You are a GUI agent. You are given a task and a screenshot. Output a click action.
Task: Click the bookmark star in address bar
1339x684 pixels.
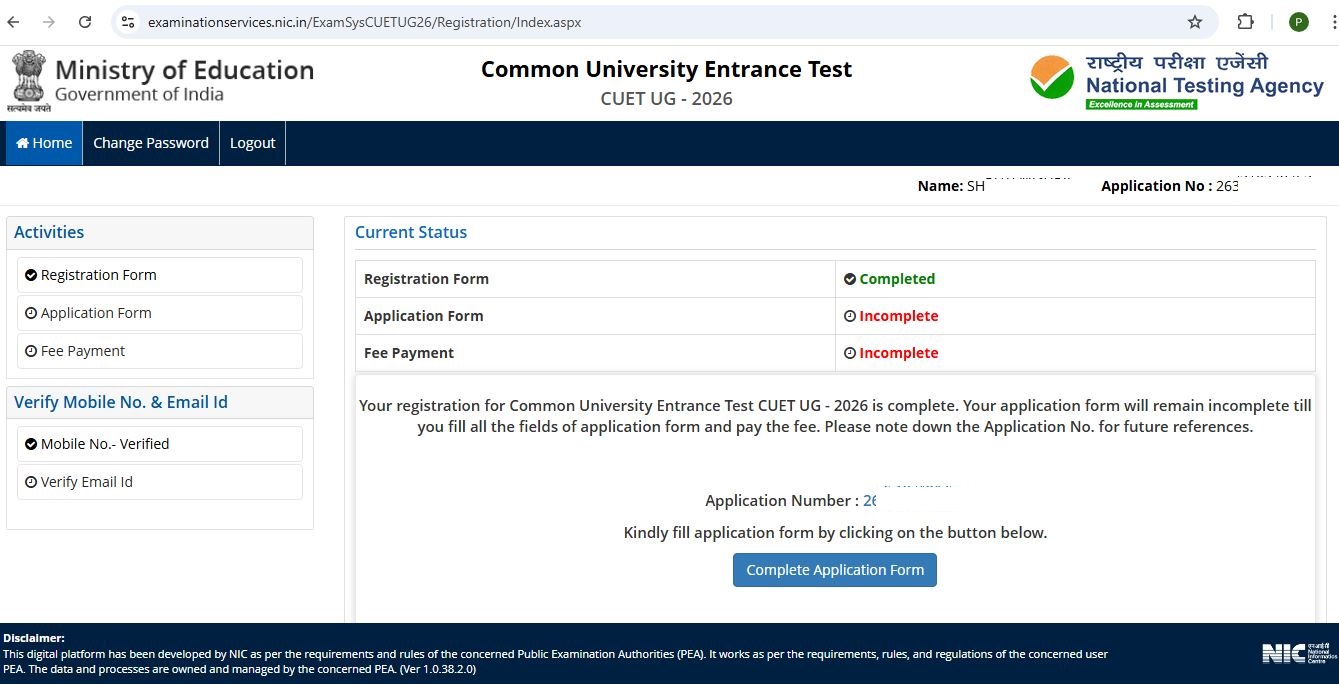pos(1192,21)
